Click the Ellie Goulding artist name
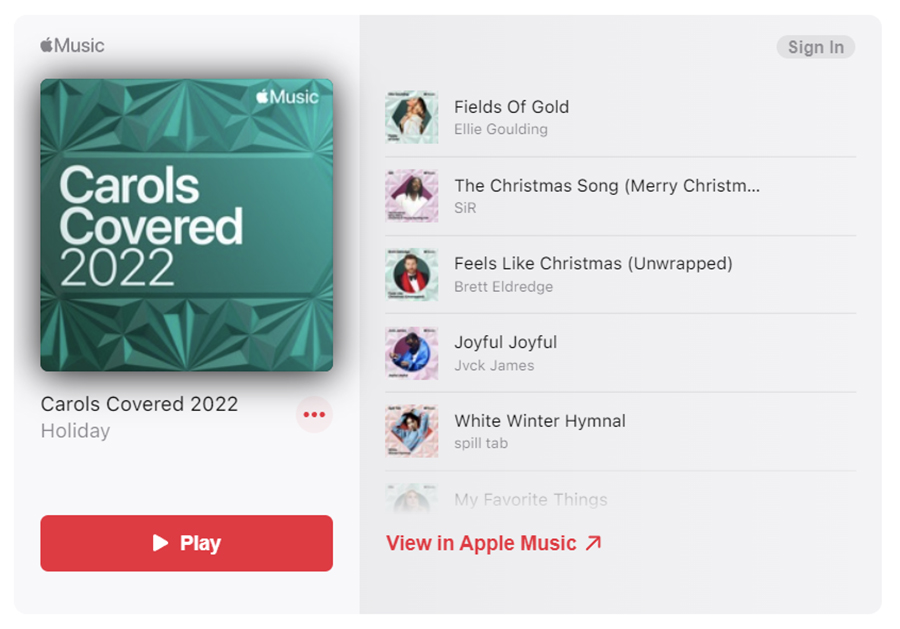The image size is (900, 629). point(500,129)
